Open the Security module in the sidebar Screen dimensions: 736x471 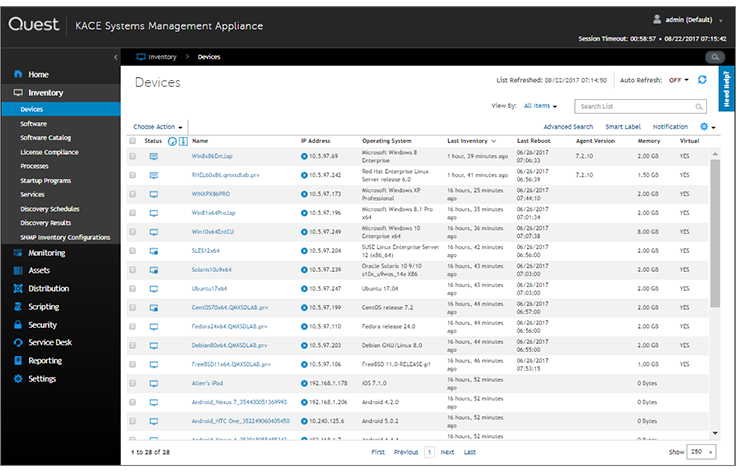click(x=42, y=325)
